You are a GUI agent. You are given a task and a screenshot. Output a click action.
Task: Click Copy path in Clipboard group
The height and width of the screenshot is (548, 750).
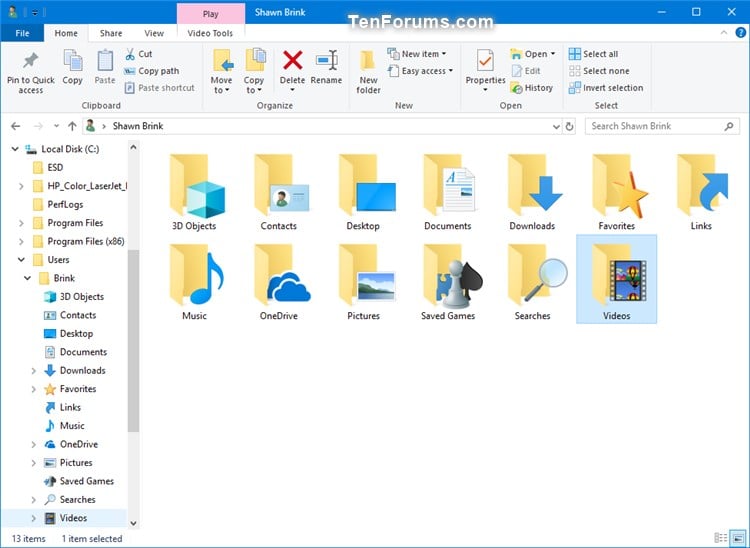(152, 71)
